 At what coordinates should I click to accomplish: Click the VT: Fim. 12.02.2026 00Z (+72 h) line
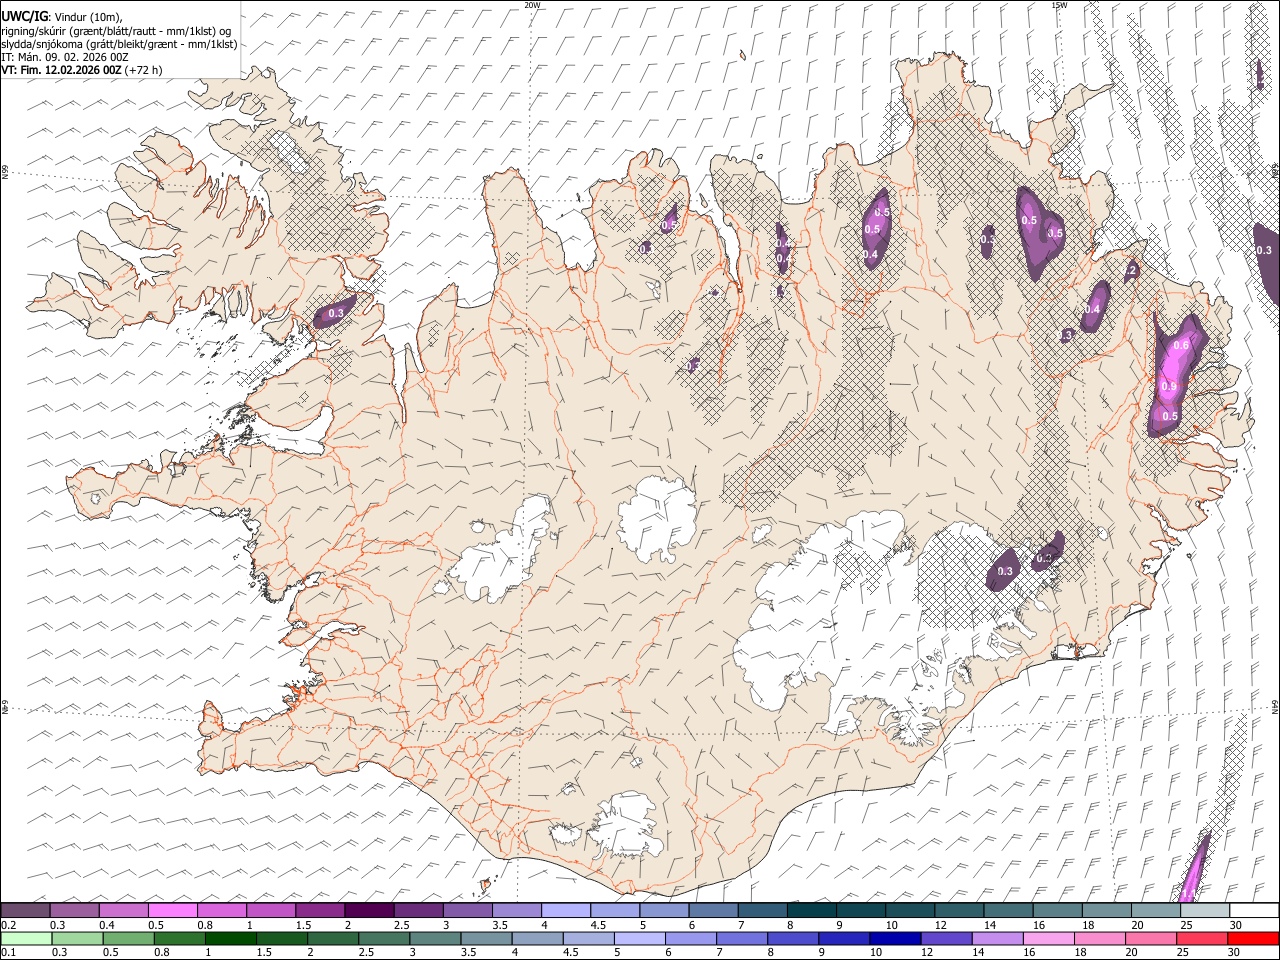coord(82,70)
